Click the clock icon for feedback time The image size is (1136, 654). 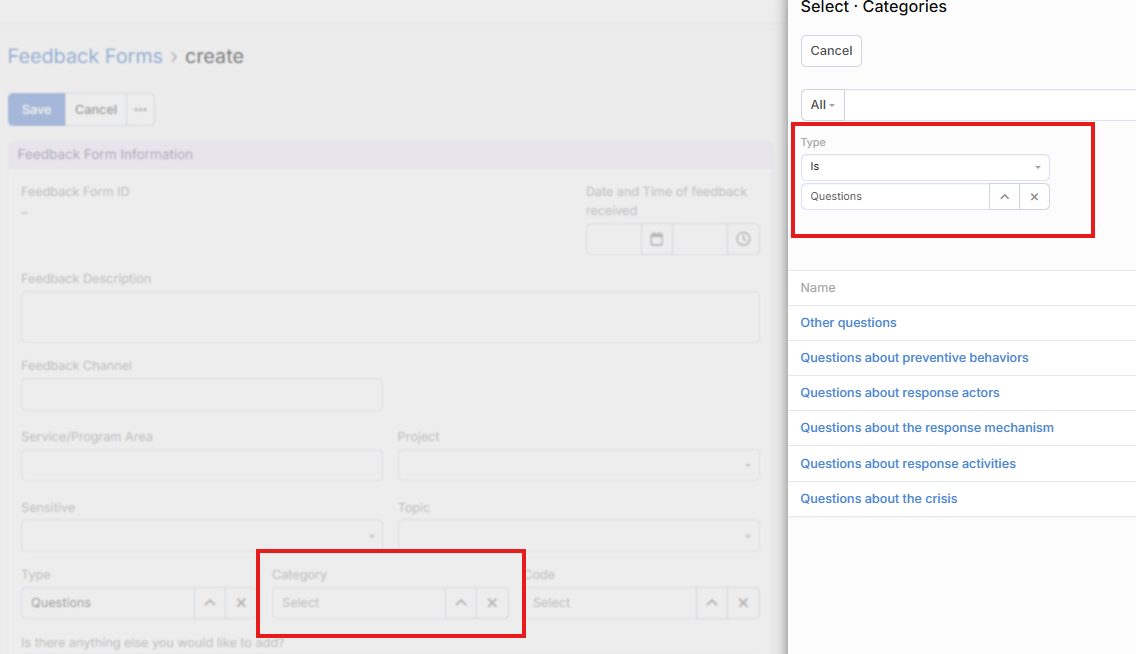tap(743, 240)
